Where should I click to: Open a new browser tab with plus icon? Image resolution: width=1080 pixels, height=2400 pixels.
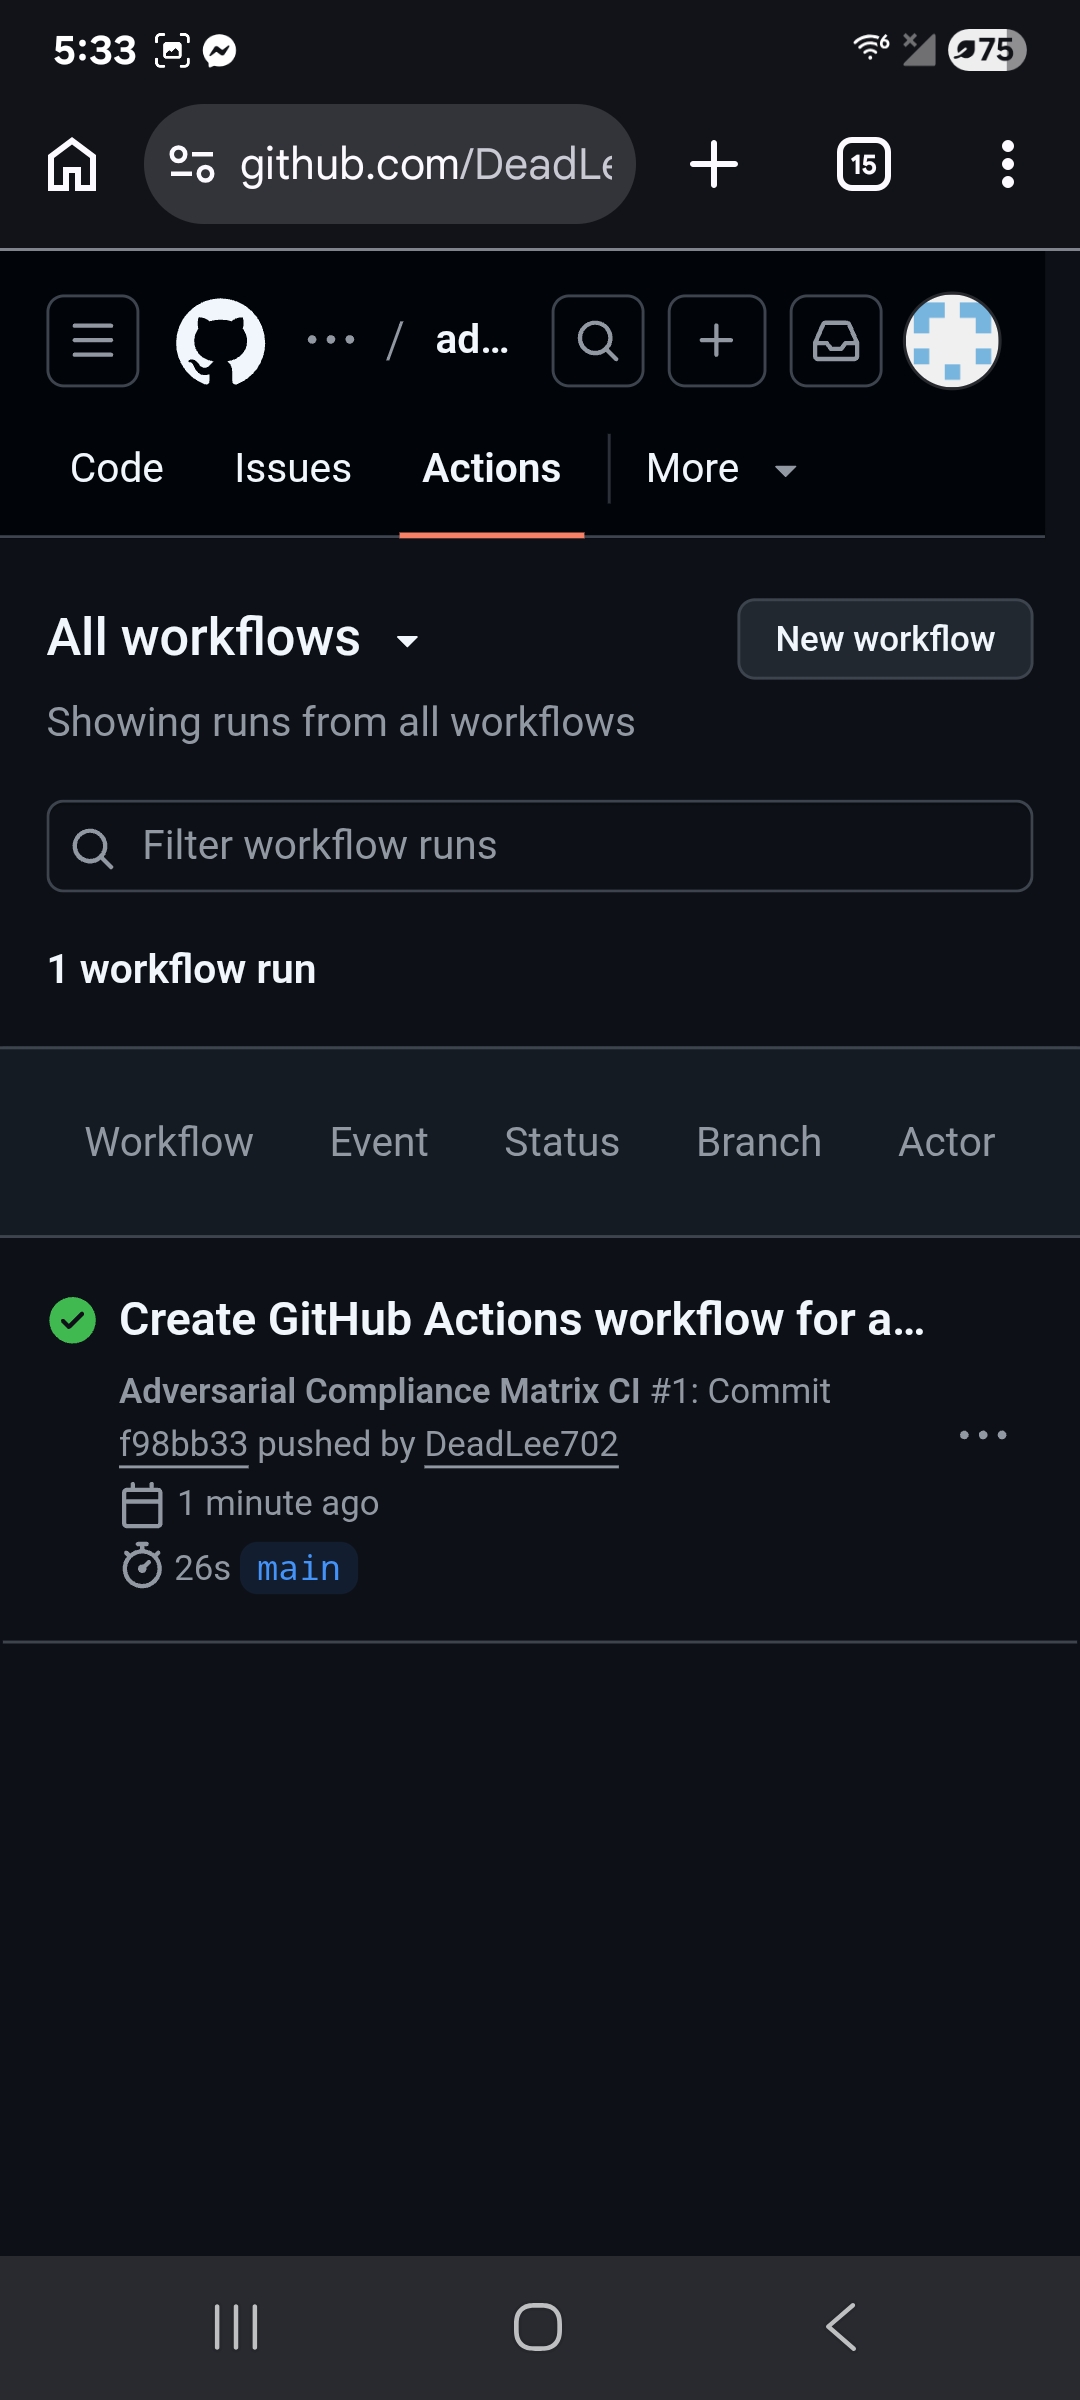tap(714, 164)
